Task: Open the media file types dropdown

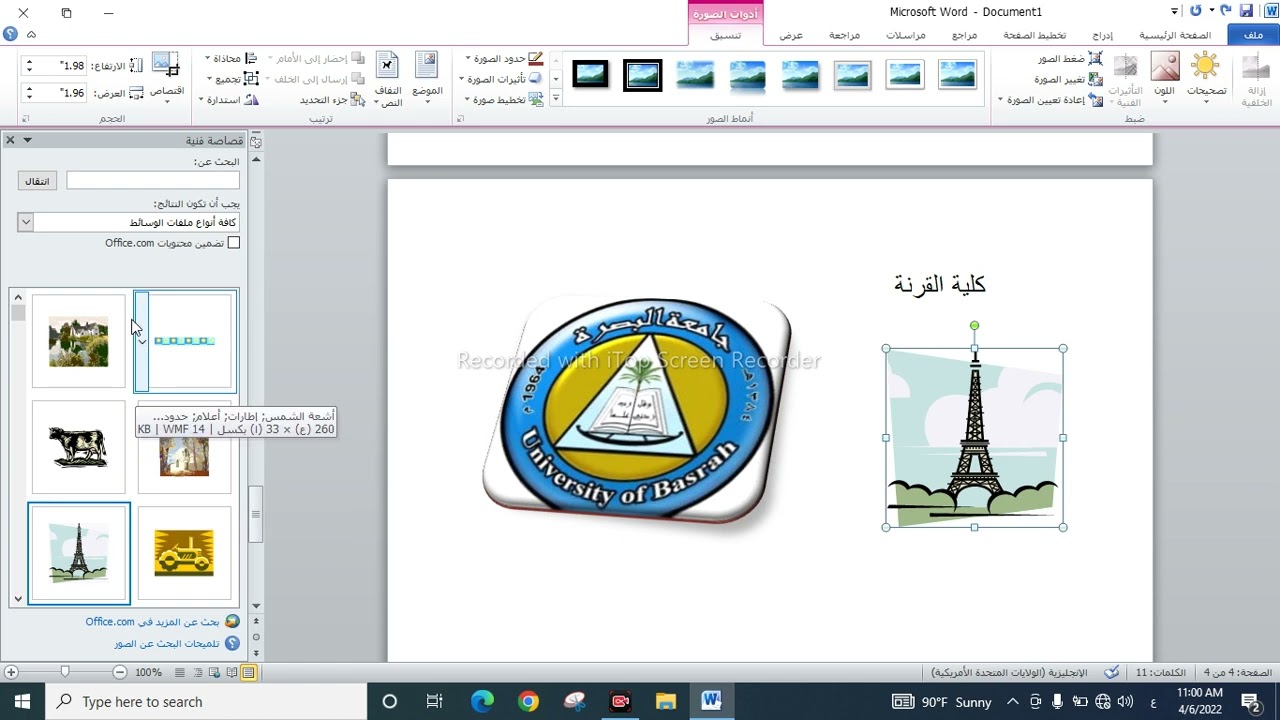Action: (26, 222)
